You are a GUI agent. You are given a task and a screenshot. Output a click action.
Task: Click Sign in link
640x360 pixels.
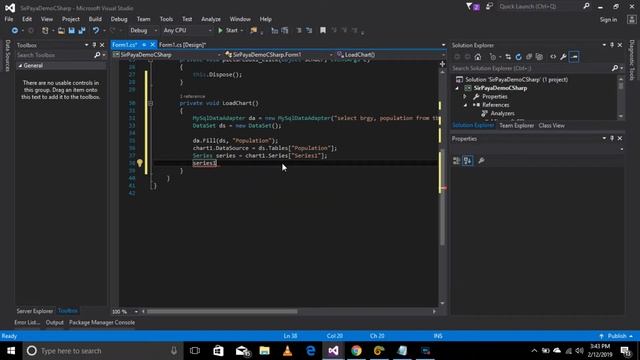coord(608,20)
